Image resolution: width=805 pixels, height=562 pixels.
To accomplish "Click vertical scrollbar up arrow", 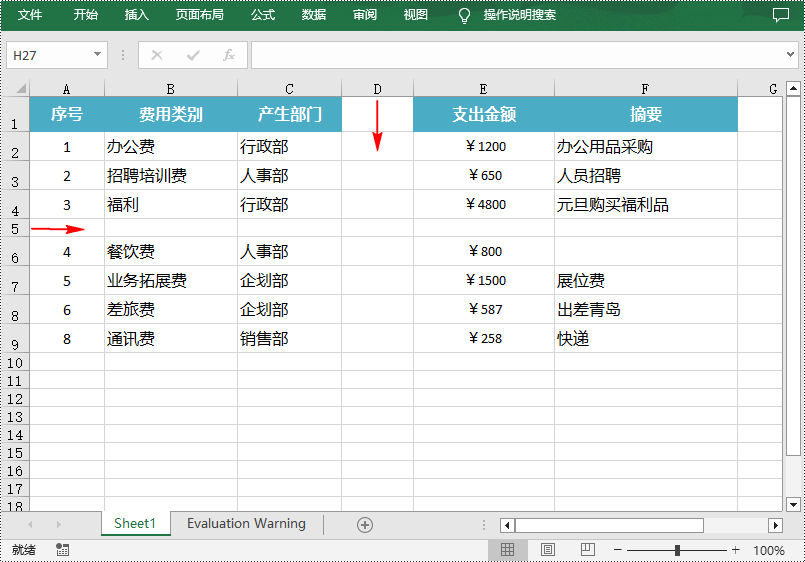I will click(793, 89).
